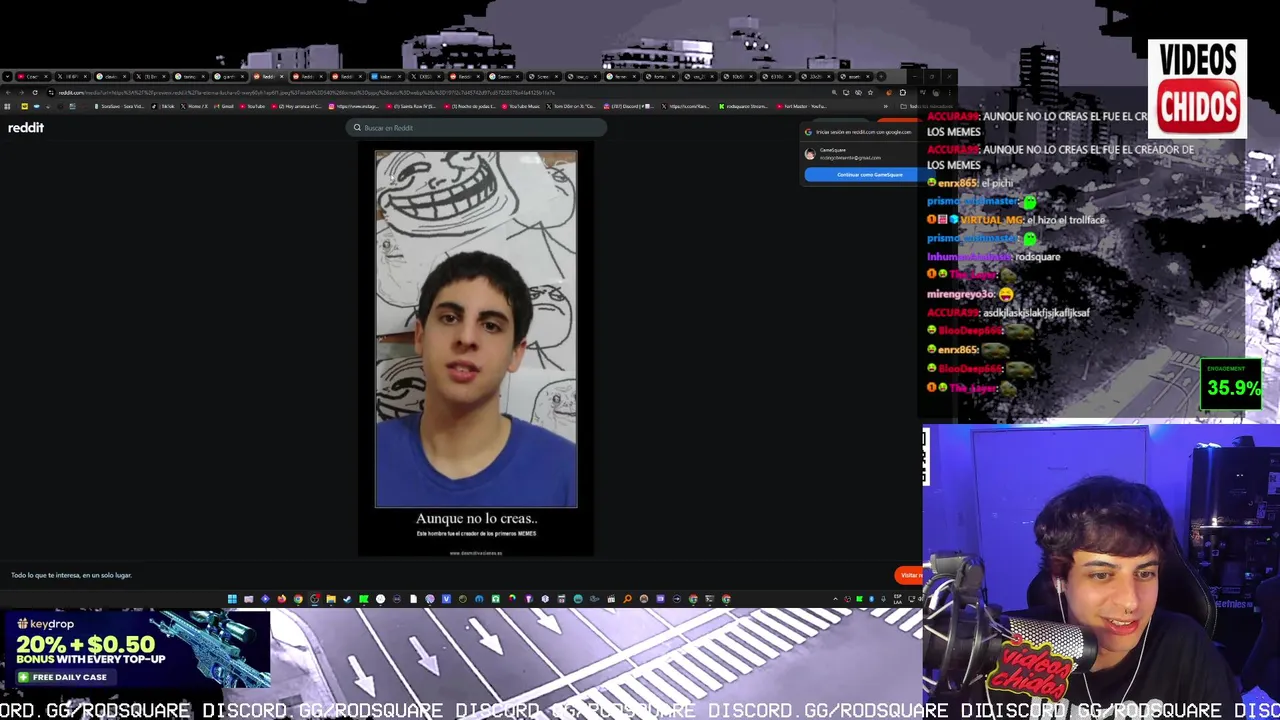Open the TikTok bookmark
Viewport: 1280px width, 720px height.
coord(163,106)
